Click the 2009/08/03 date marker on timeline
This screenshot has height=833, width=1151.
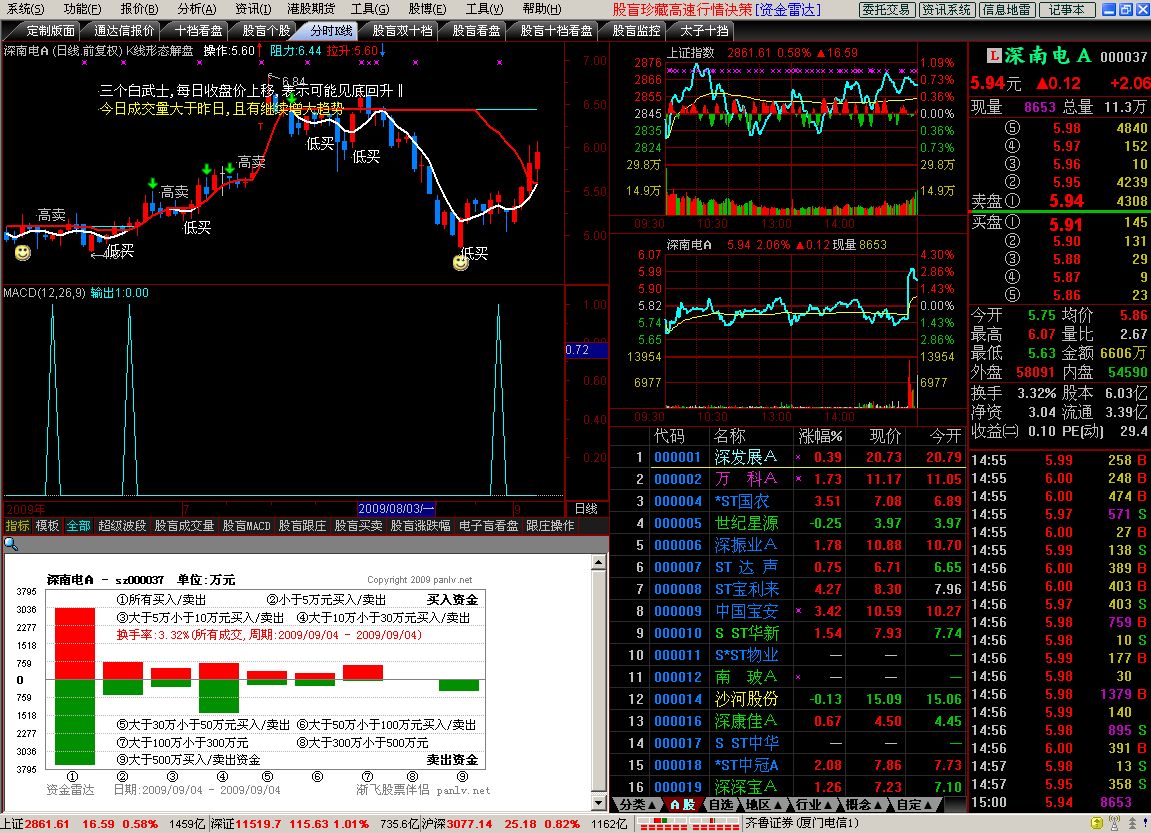[x=396, y=508]
